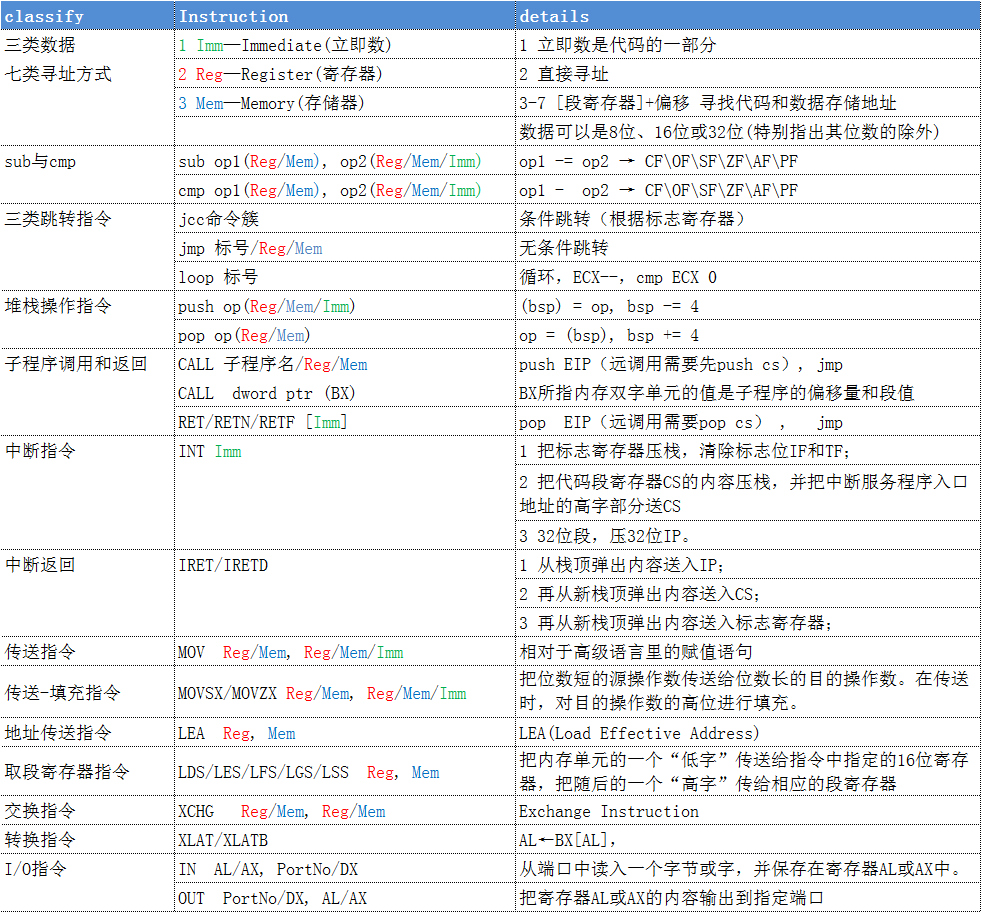The height and width of the screenshot is (912, 981).
Task: Select the cell '相对于高级语言里的赋值语句'
Action: [748, 651]
